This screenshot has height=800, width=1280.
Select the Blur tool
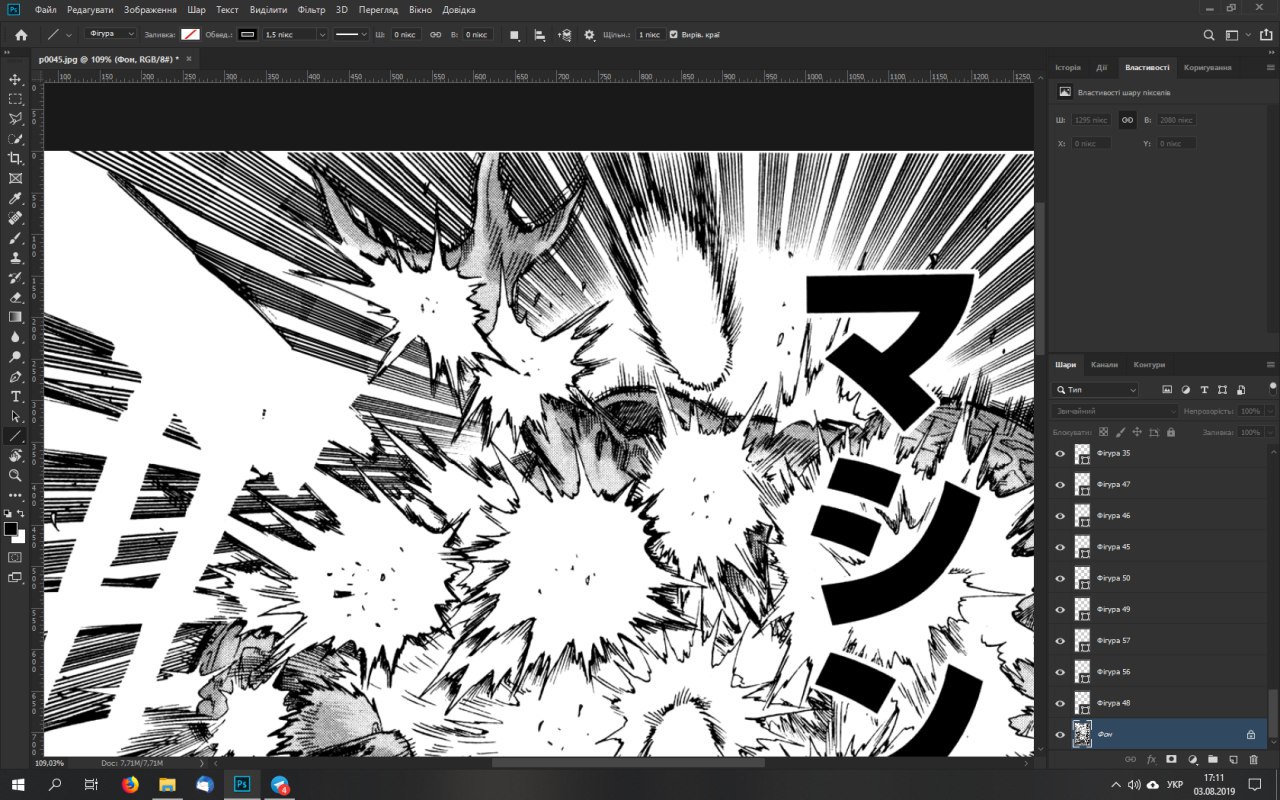[15, 337]
